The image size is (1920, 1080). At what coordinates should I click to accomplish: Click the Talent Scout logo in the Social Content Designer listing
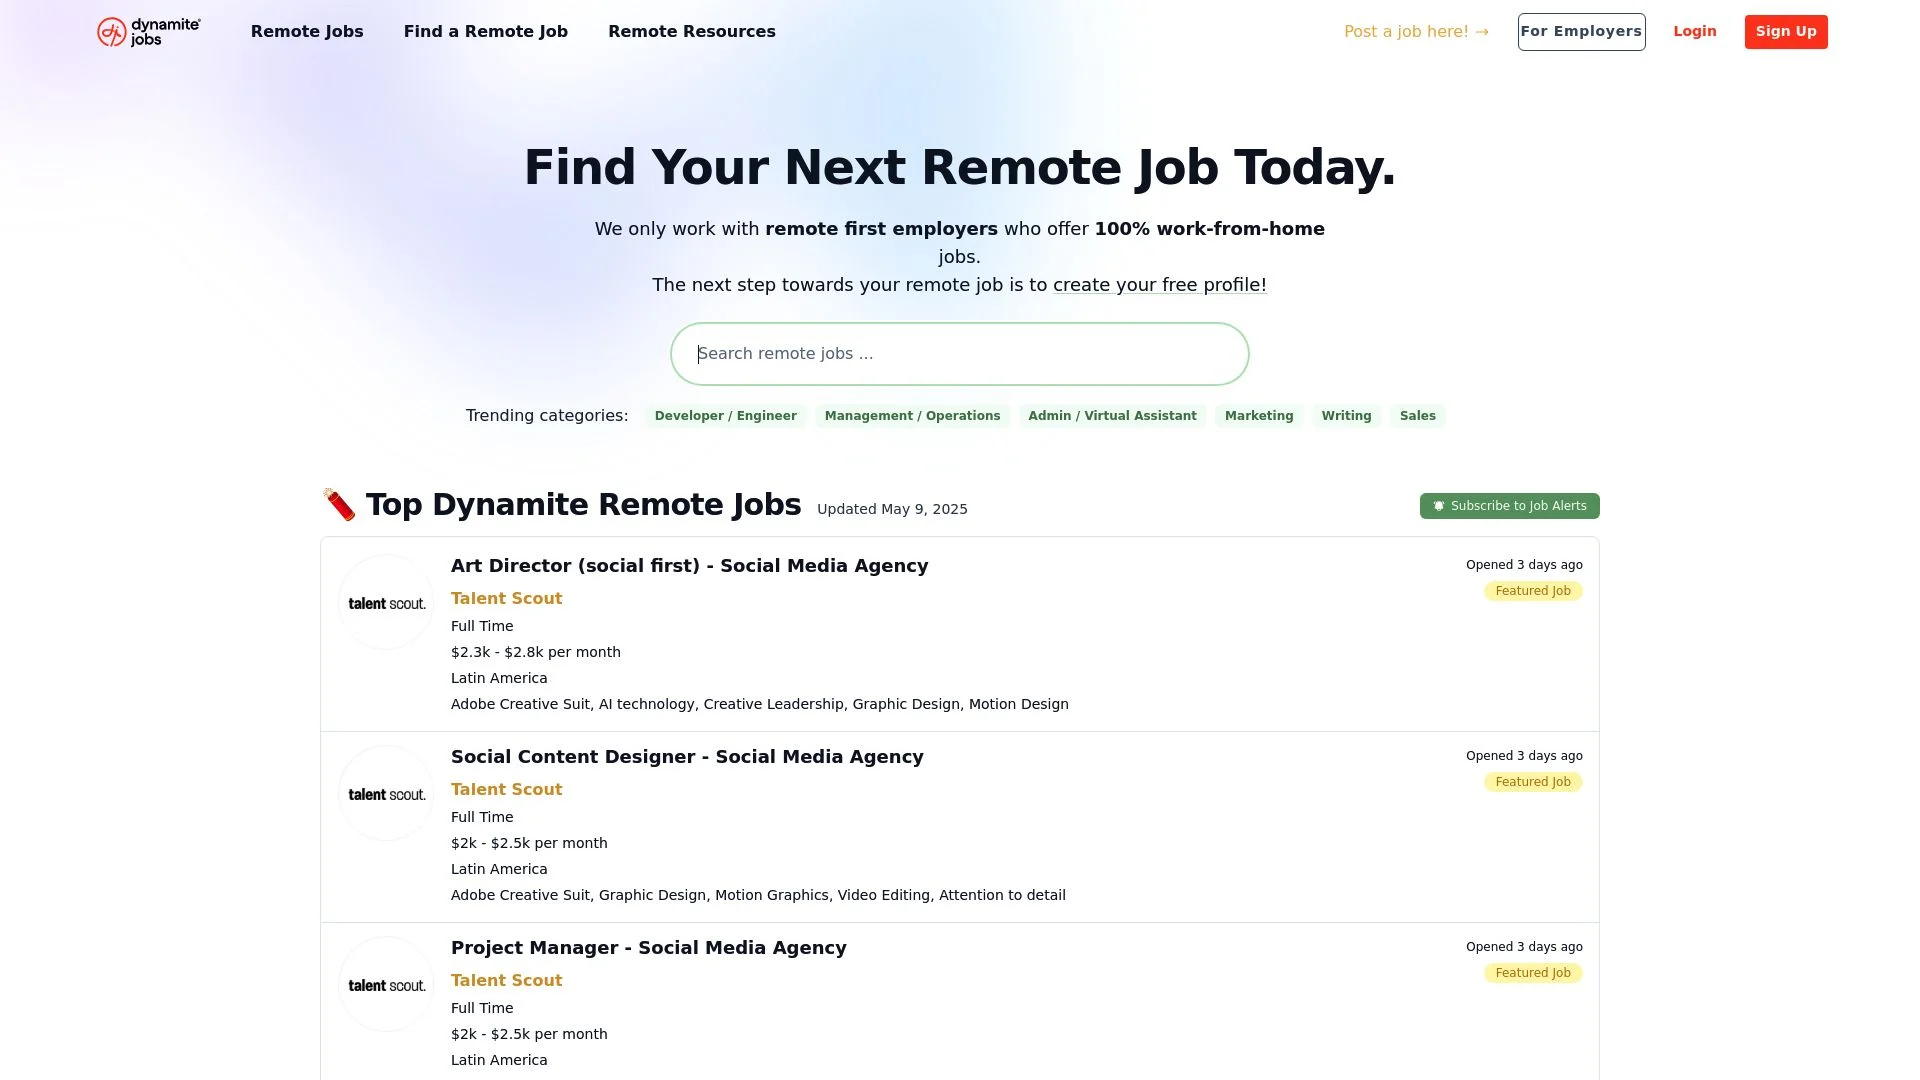click(387, 794)
